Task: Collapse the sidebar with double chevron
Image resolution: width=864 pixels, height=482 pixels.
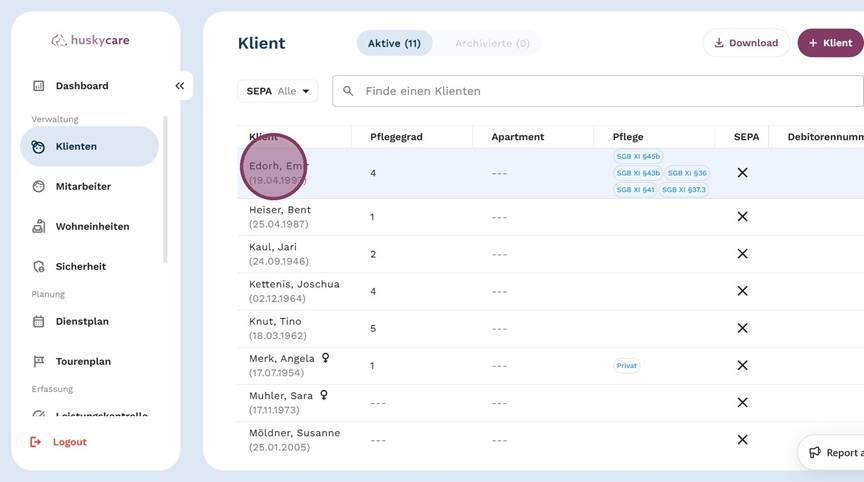Action: tap(180, 86)
